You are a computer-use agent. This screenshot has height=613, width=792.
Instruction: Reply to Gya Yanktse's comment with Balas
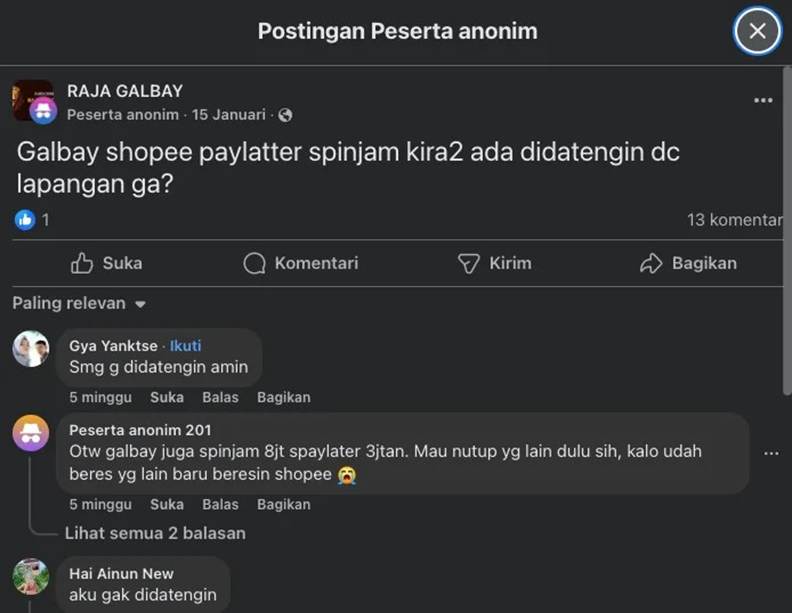[x=220, y=397]
